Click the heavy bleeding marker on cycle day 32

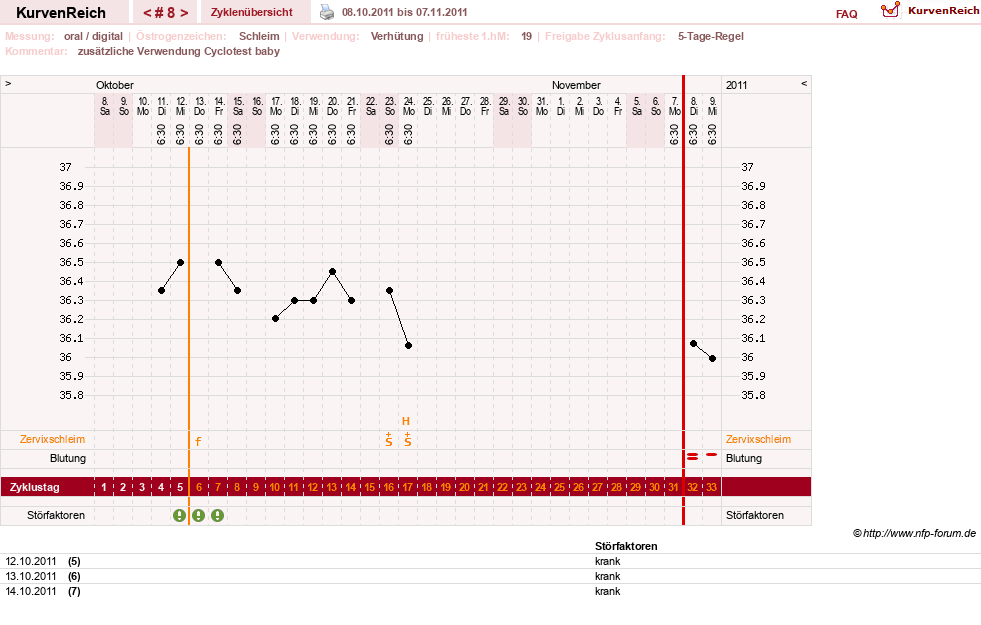(x=692, y=457)
